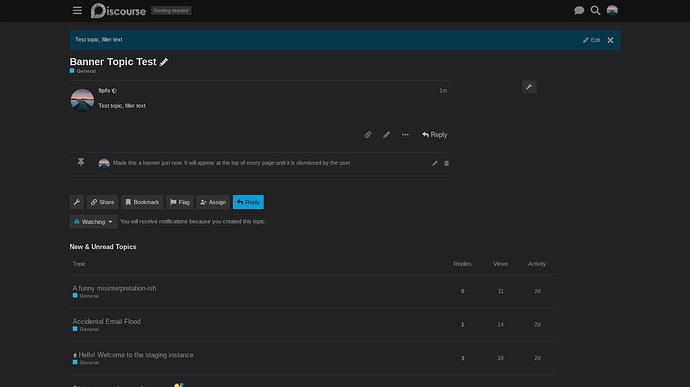This screenshot has height=387, width=690.
Task: Flag this topic
Action: (x=180, y=202)
